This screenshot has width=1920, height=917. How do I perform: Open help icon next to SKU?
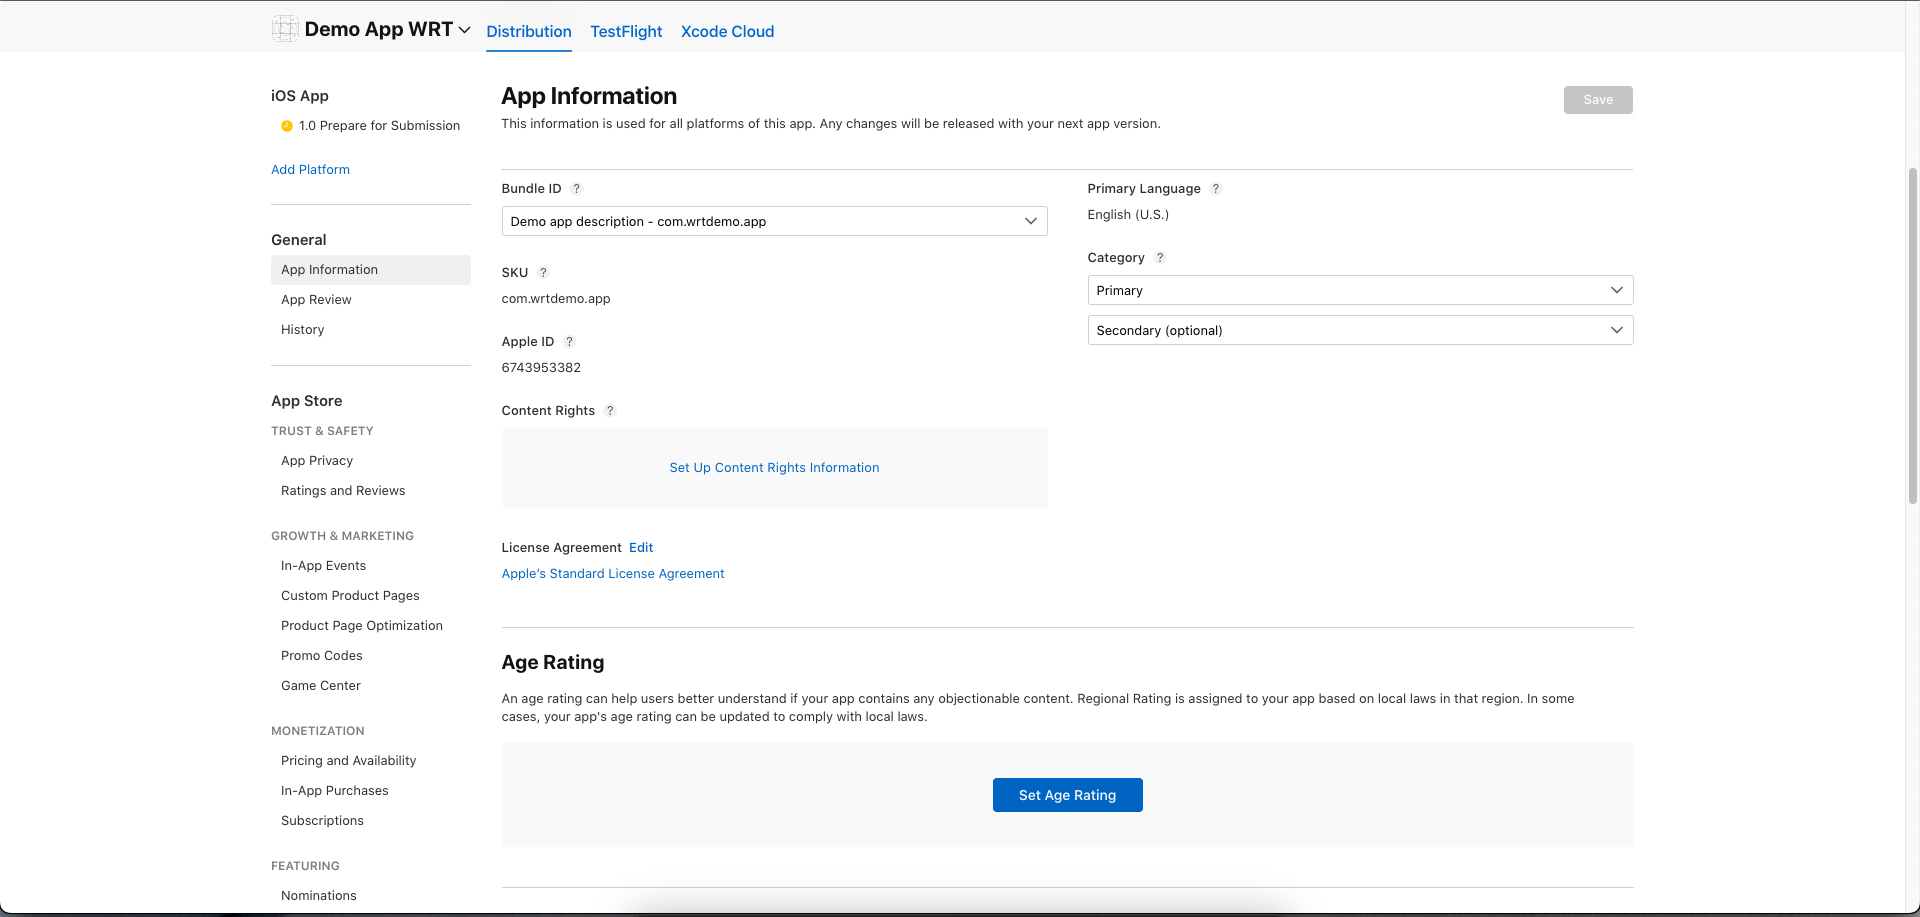[x=544, y=273]
